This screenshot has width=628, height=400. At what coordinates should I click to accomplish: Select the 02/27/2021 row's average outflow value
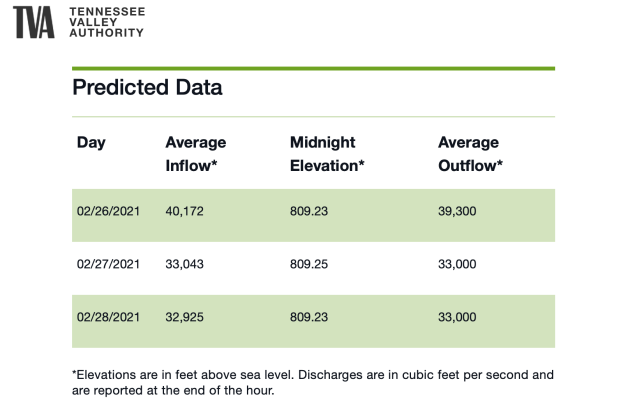click(x=459, y=265)
